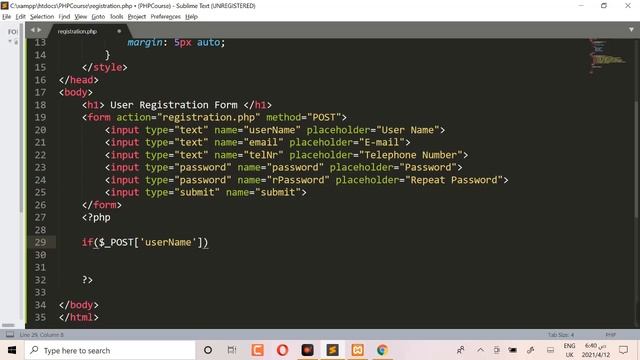Screen dimensions: 640x360
Task: Open Cortana circle icon on taskbar
Action: (x=208, y=350)
